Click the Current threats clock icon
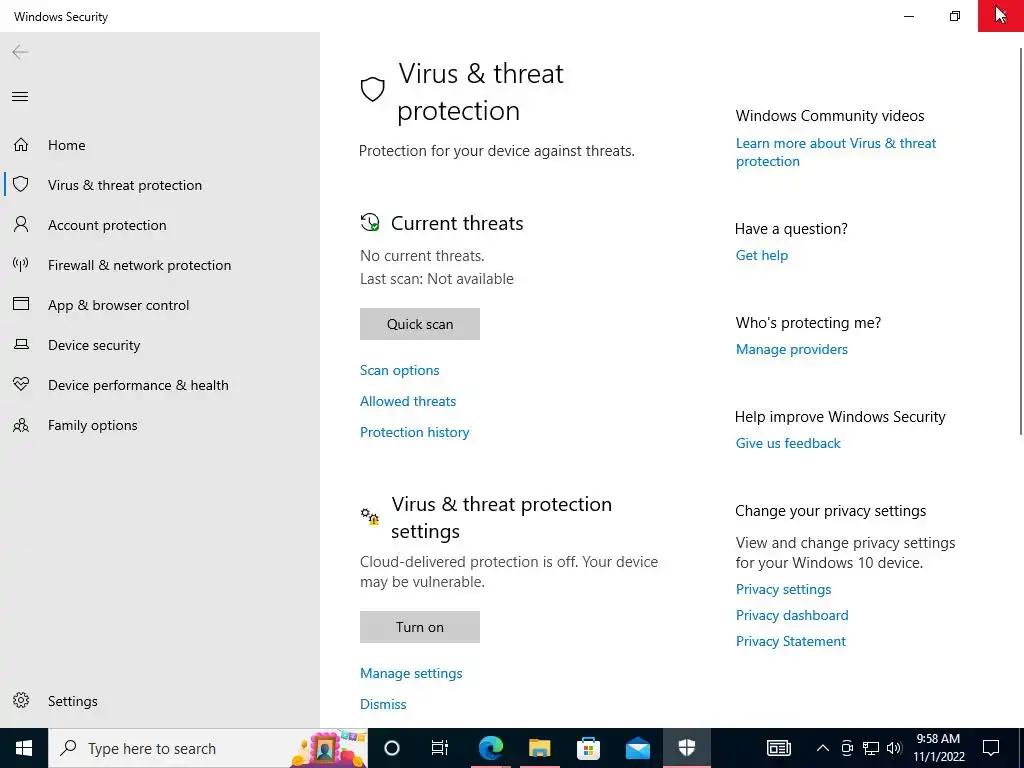The width and height of the screenshot is (1024, 768). pyautogui.click(x=370, y=222)
